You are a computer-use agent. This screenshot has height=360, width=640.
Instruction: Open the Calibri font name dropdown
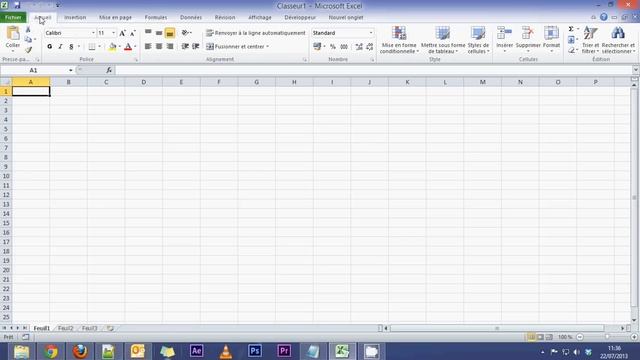[x=93, y=33]
